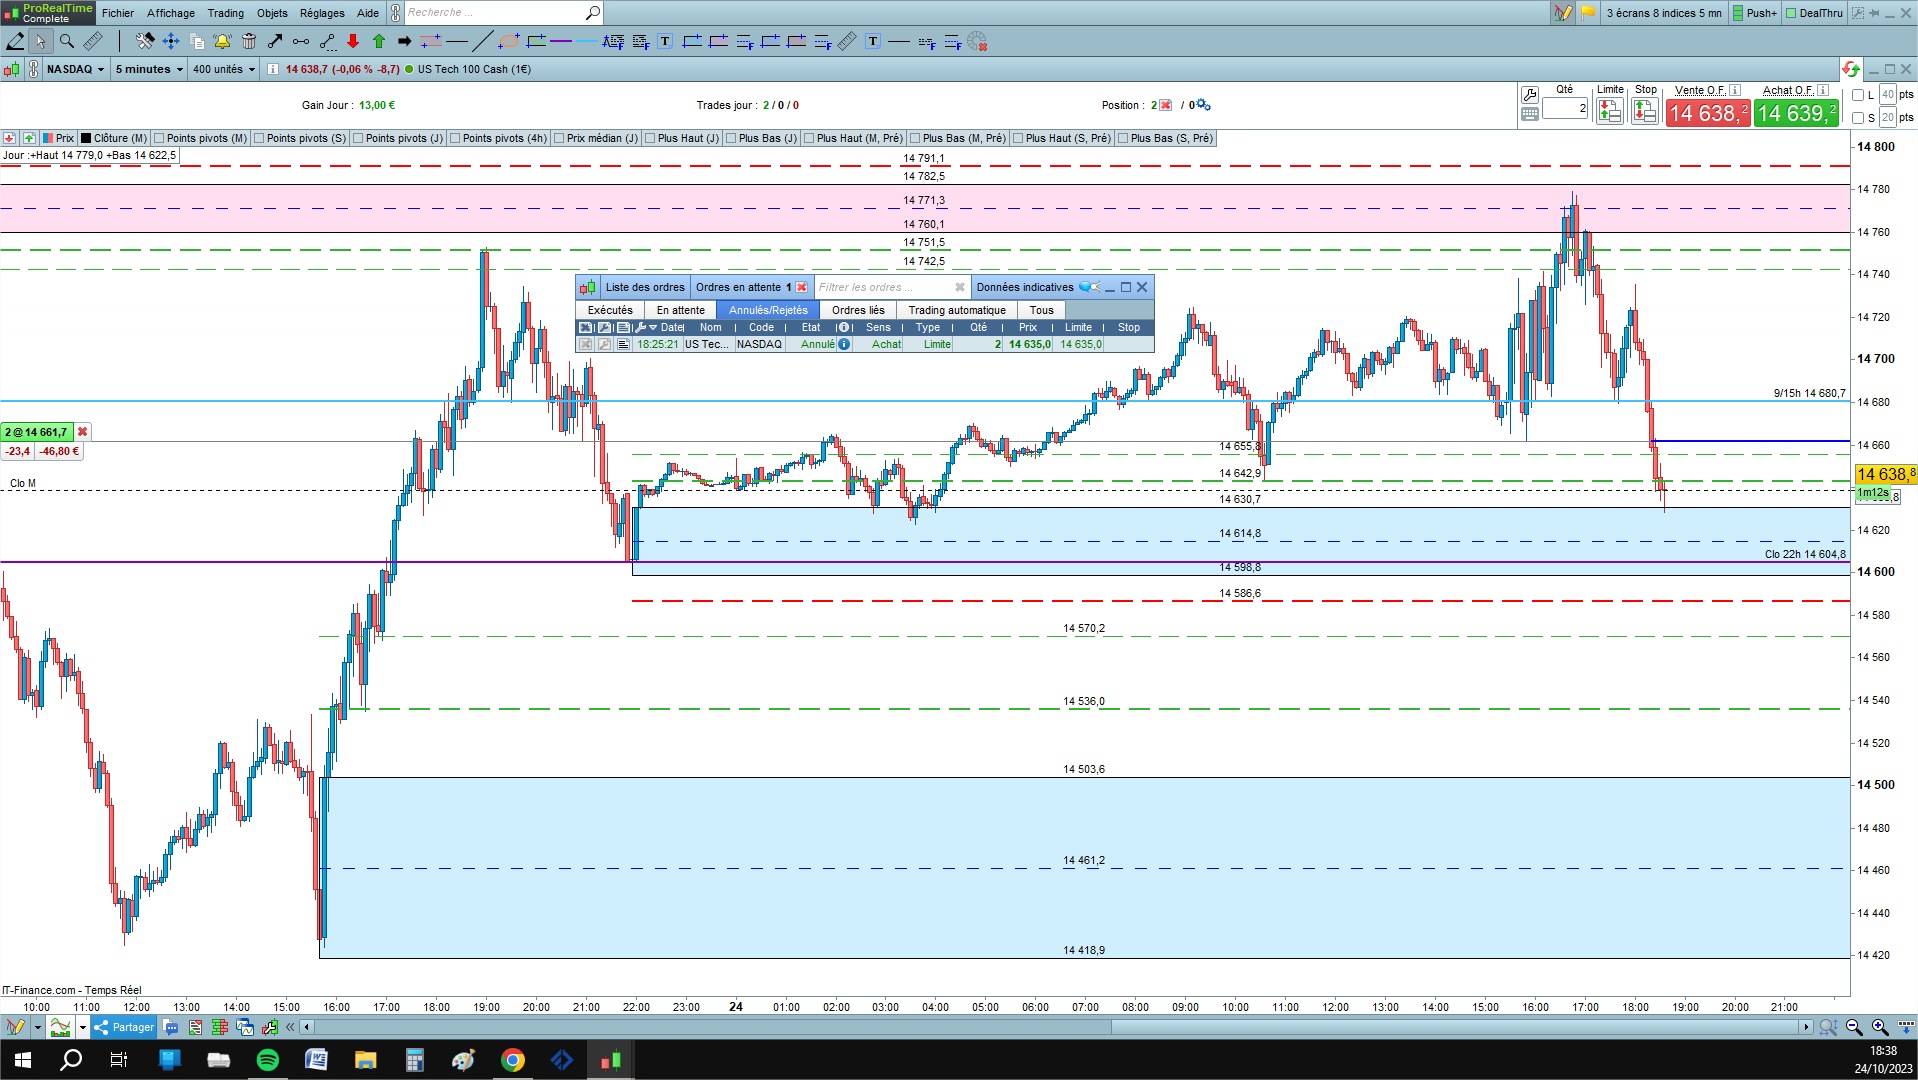Open Spotify from the taskbar
Viewport: 1918px width, 1080px height.
point(267,1060)
